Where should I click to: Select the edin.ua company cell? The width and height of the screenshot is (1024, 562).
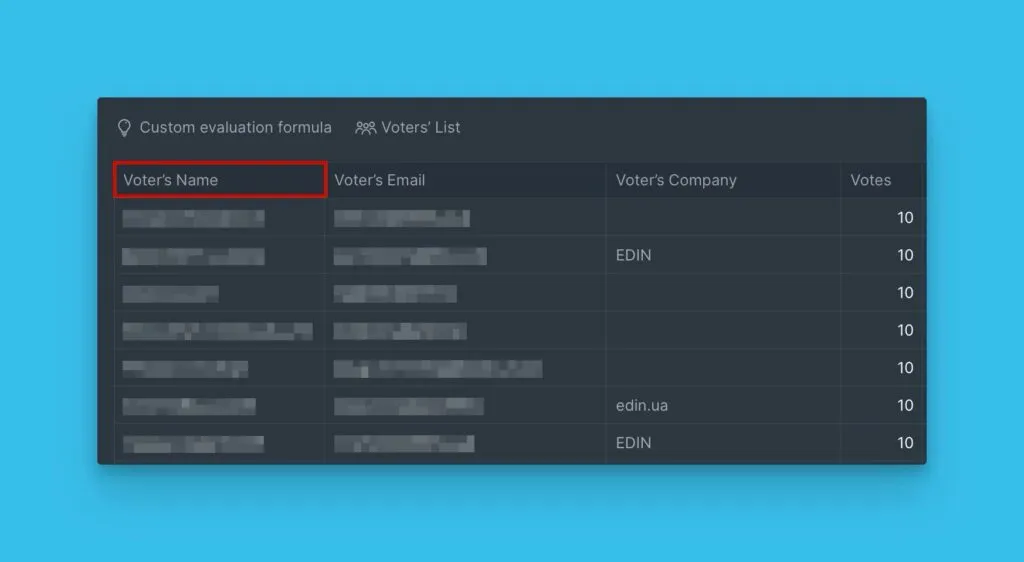point(642,406)
